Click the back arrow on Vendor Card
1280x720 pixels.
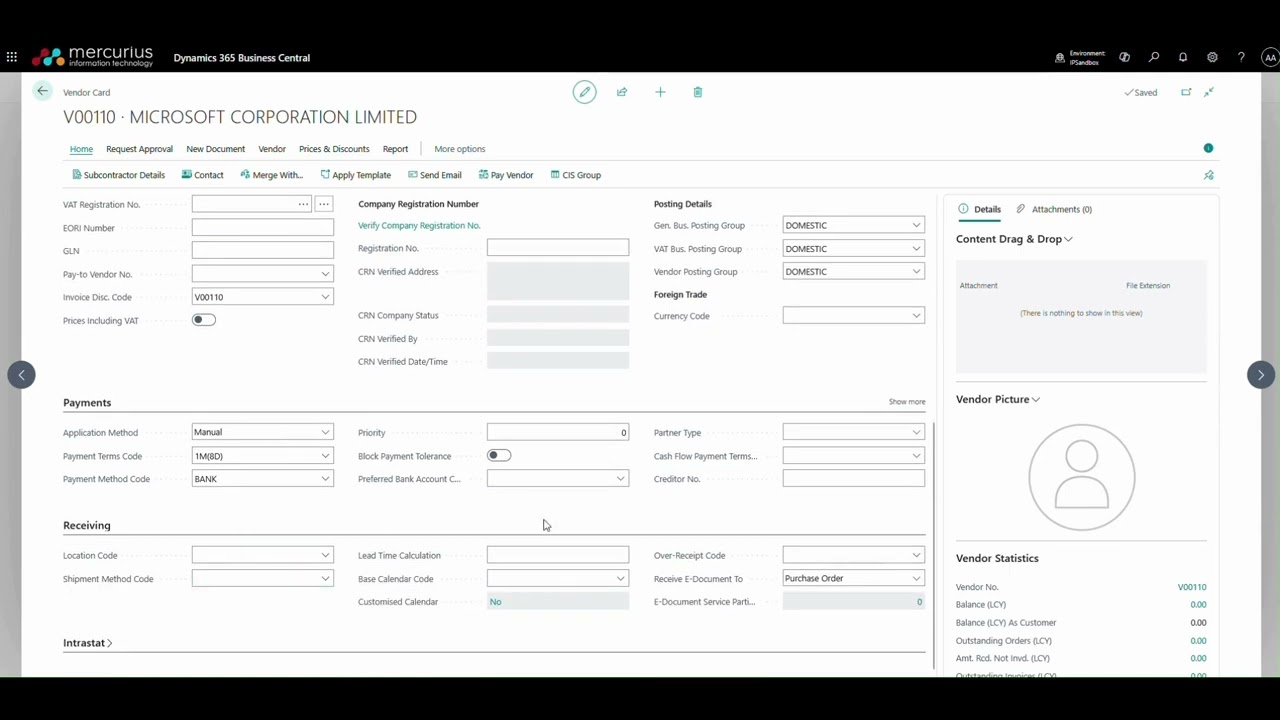point(42,91)
